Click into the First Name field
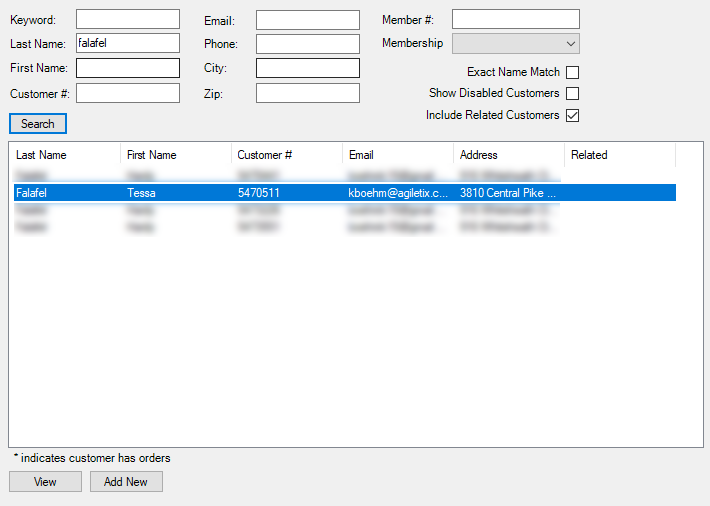Image resolution: width=710 pixels, height=506 pixels. point(128,68)
